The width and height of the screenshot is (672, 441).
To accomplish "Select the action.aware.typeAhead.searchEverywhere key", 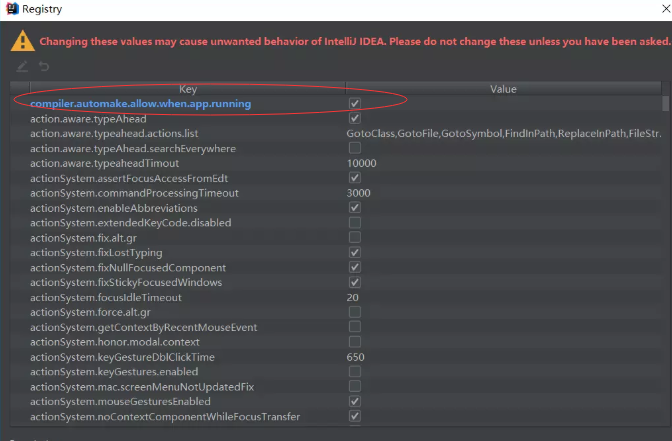I will (x=133, y=149).
